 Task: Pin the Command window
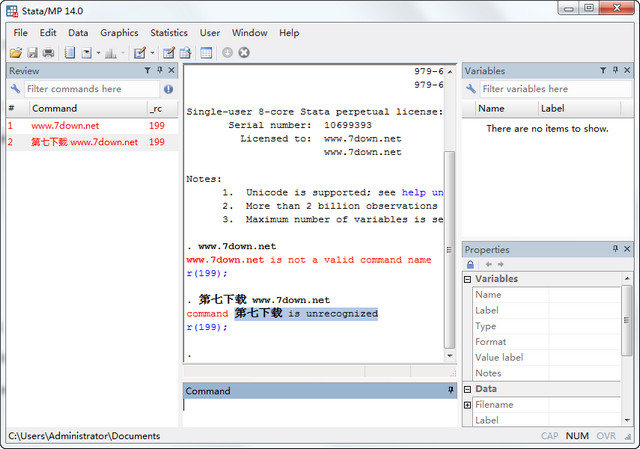(451, 390)
